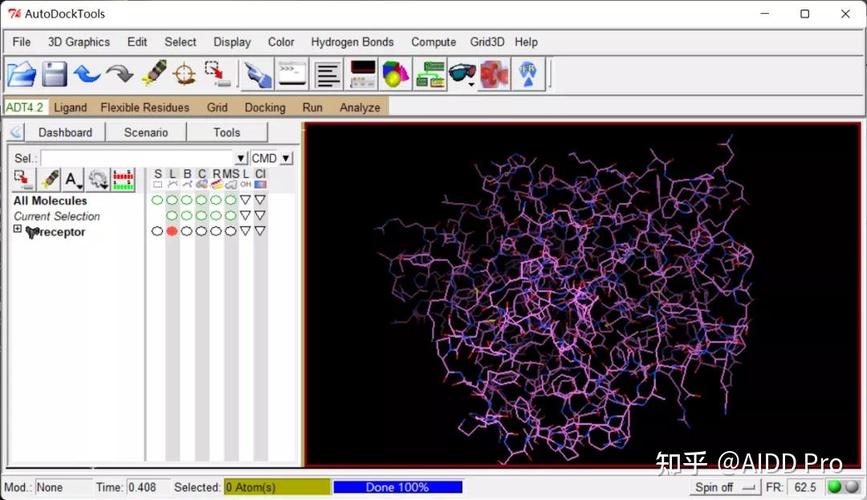Screen dimensions: 867x500
Task: Toggle lines display for receptor row
Action: (172, 231)
